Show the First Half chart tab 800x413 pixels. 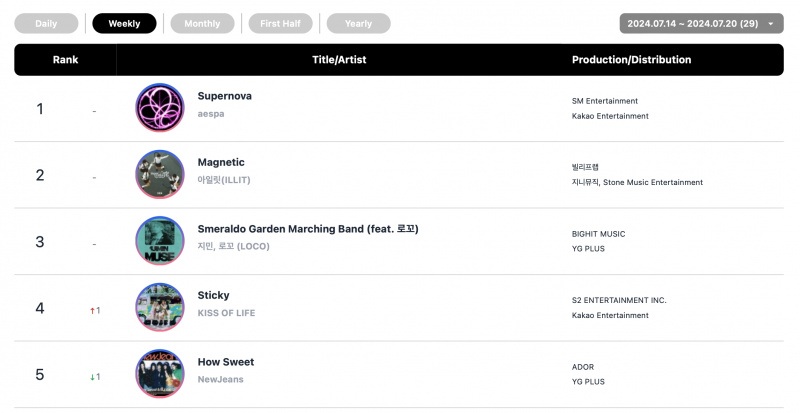(x=280, y=23)
